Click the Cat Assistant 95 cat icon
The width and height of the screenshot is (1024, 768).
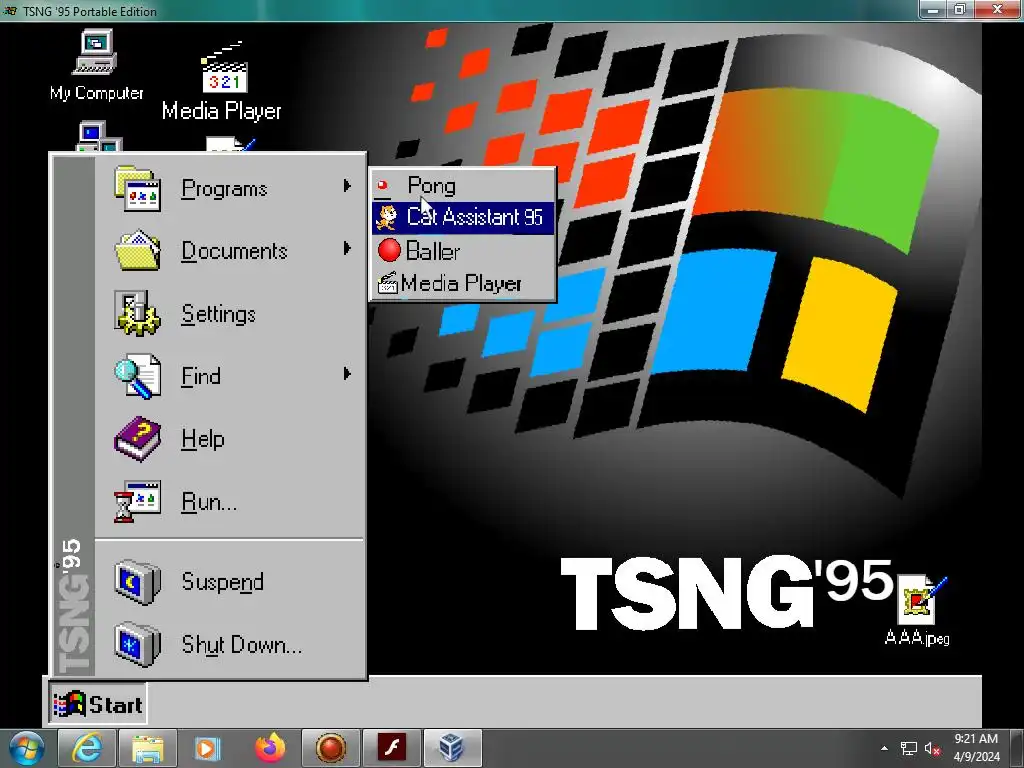tap(387, 217)
